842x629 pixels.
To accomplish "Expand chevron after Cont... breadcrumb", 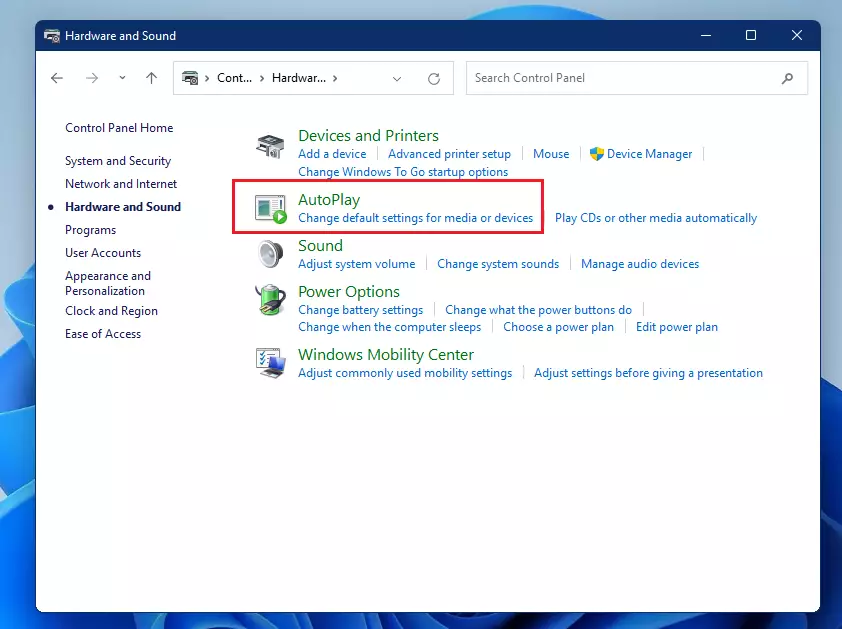I will (262, 78).
